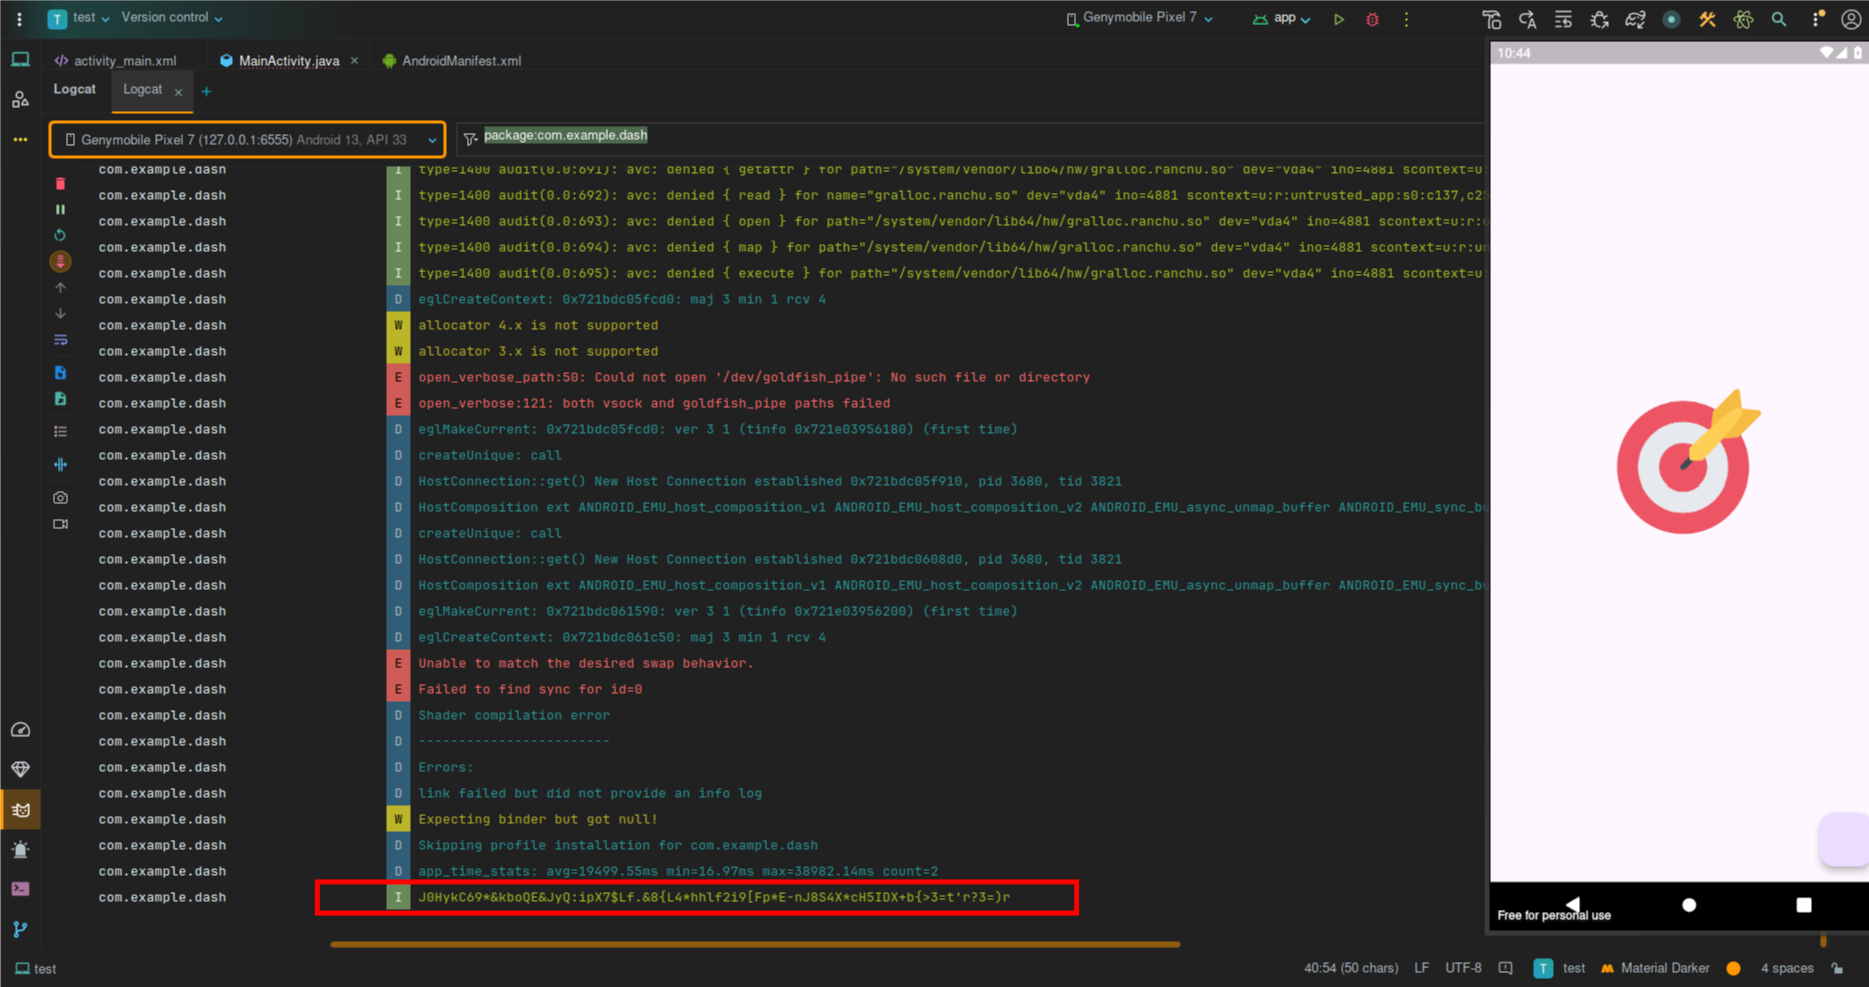Click the green atom plugin icon

pos(1743,19)
